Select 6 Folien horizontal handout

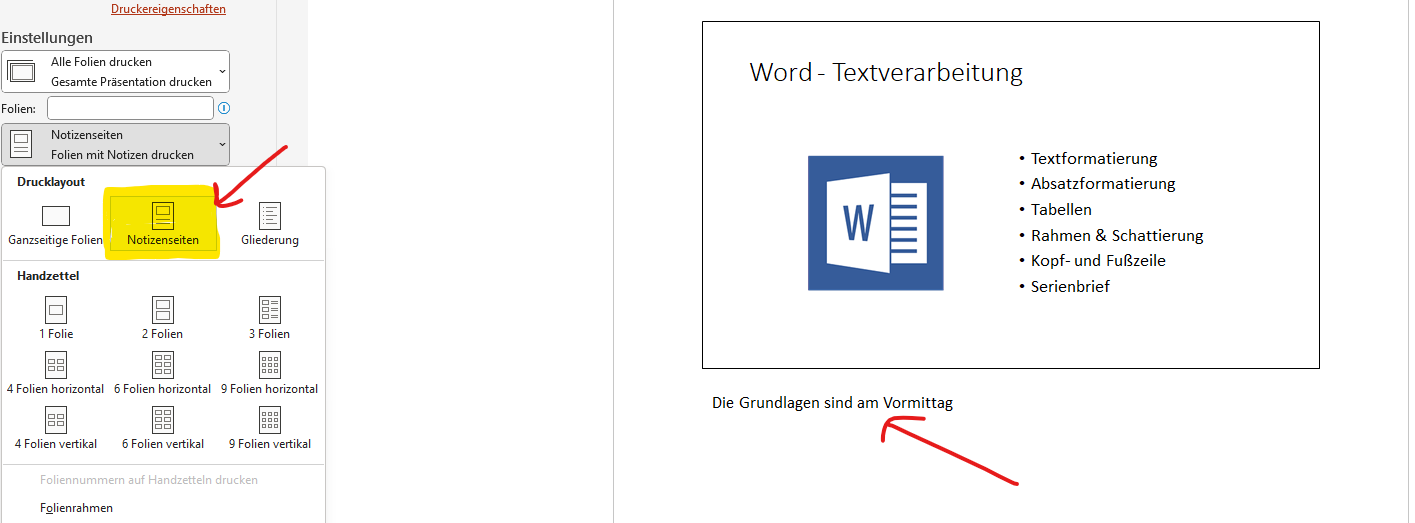(163, 364)
